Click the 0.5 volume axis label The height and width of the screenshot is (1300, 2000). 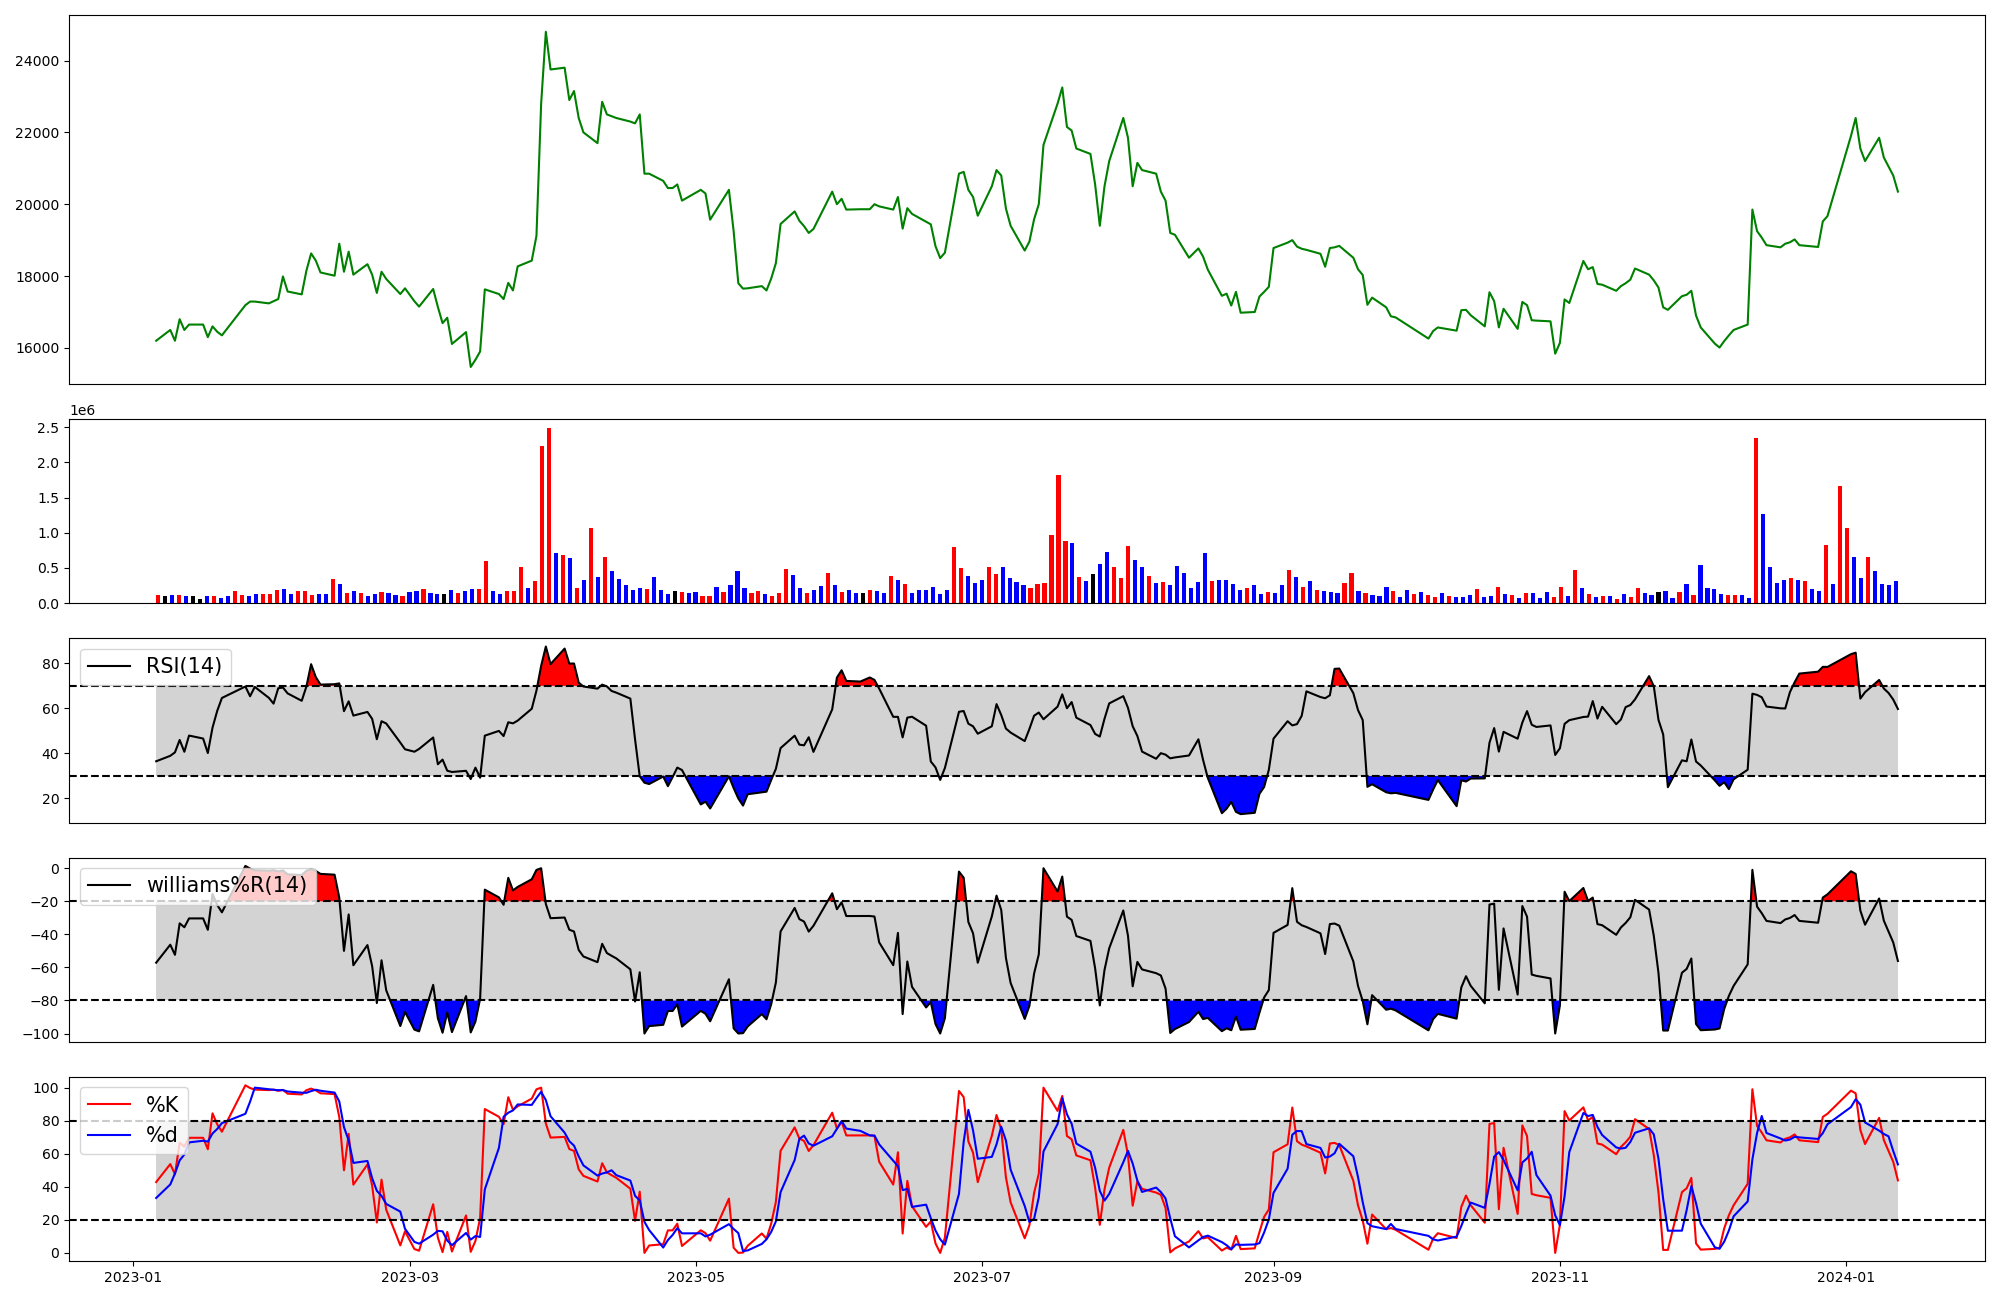pyautogui.click(x=48, y=568)
